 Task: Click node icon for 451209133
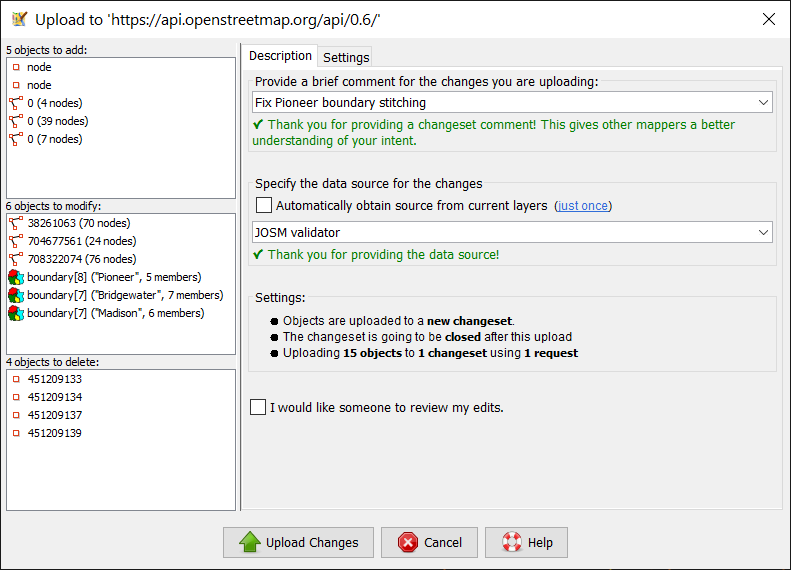[x=16, y=379]
